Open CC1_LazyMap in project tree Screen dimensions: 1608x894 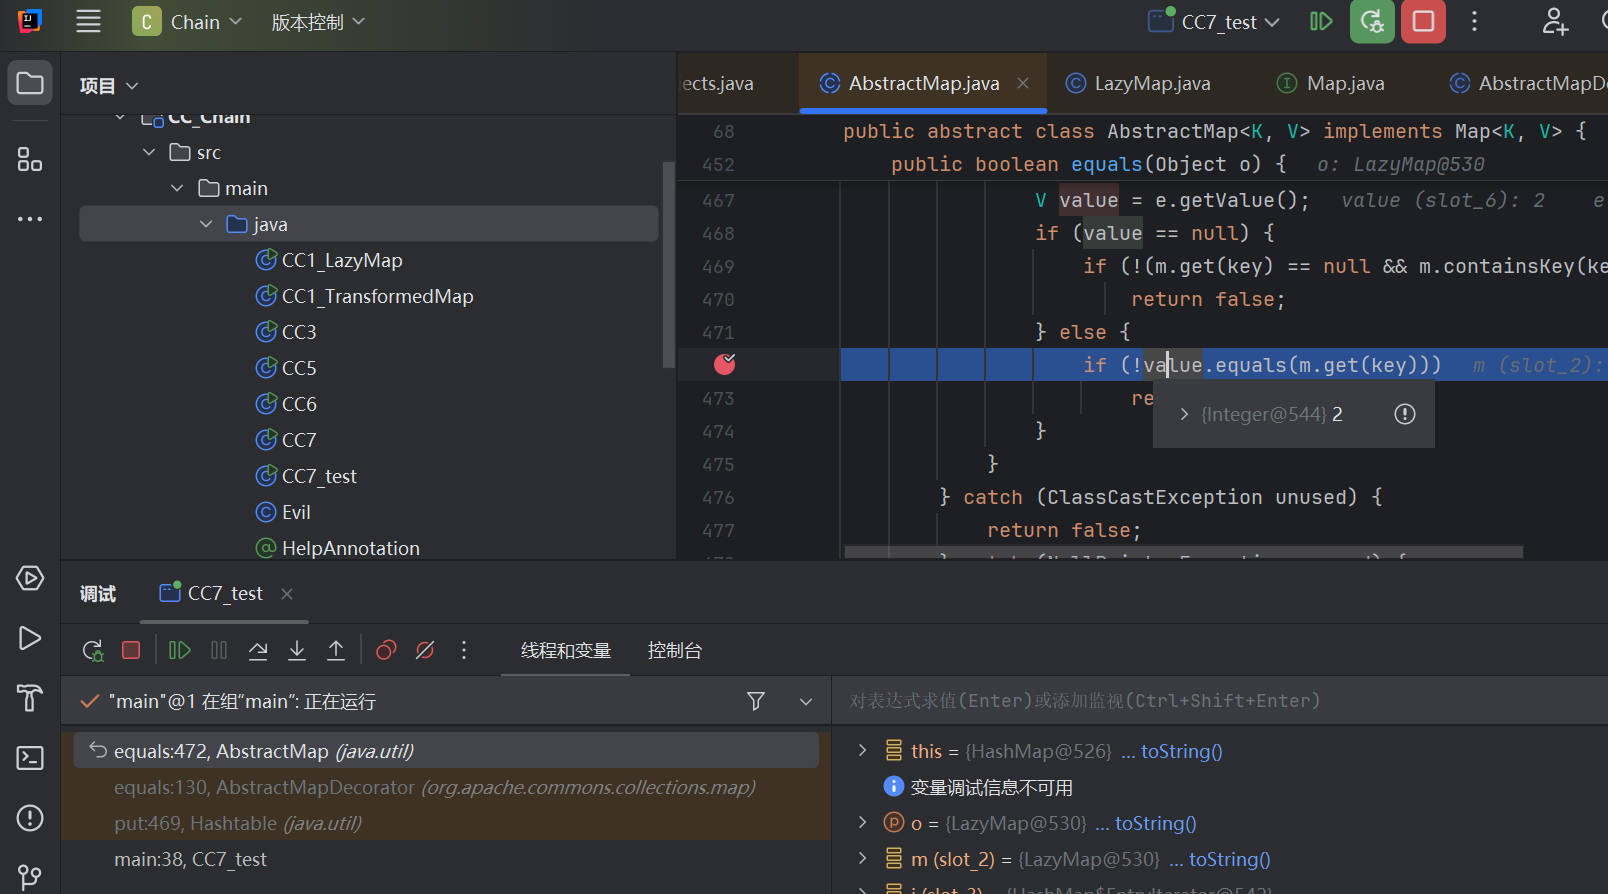coord(342,260)
